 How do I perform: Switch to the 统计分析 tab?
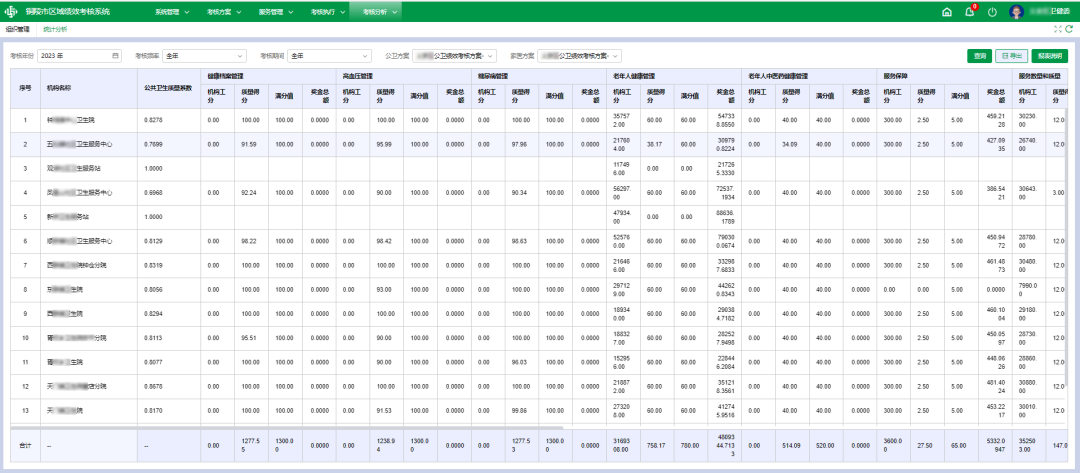tap(55, 30)
